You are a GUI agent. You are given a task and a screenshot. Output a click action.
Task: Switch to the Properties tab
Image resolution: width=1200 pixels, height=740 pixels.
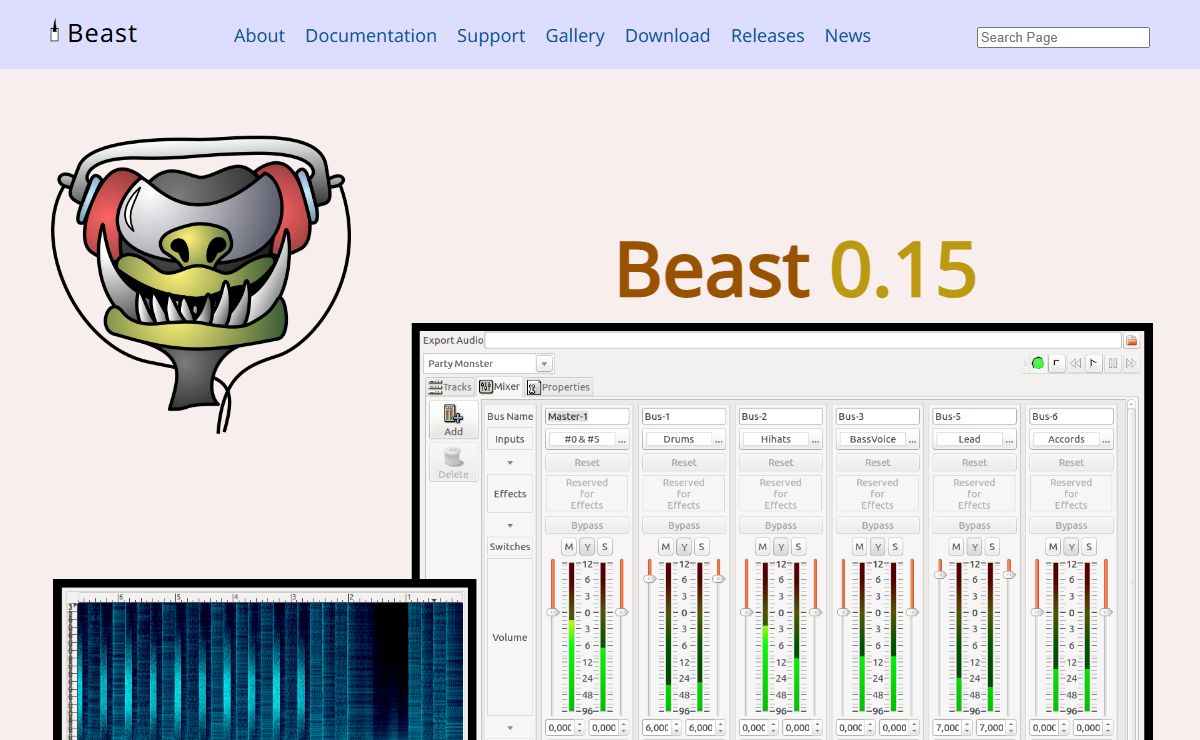click(559, 387)
